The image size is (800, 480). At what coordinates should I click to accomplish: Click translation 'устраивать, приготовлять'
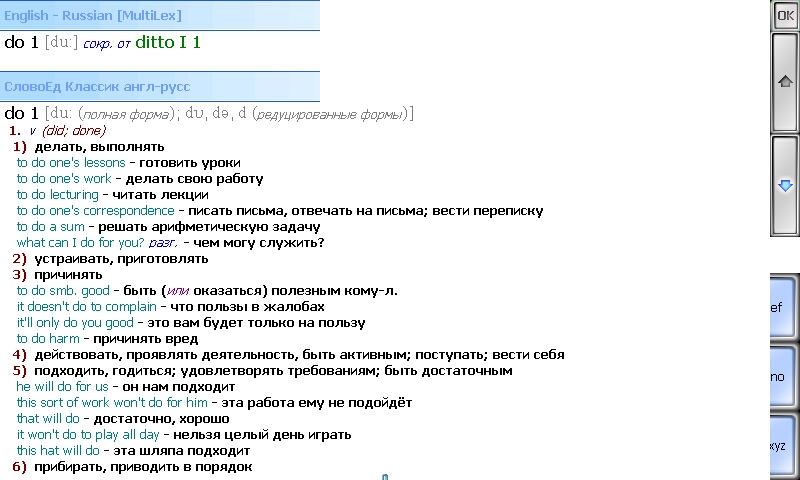pos(121,259)
